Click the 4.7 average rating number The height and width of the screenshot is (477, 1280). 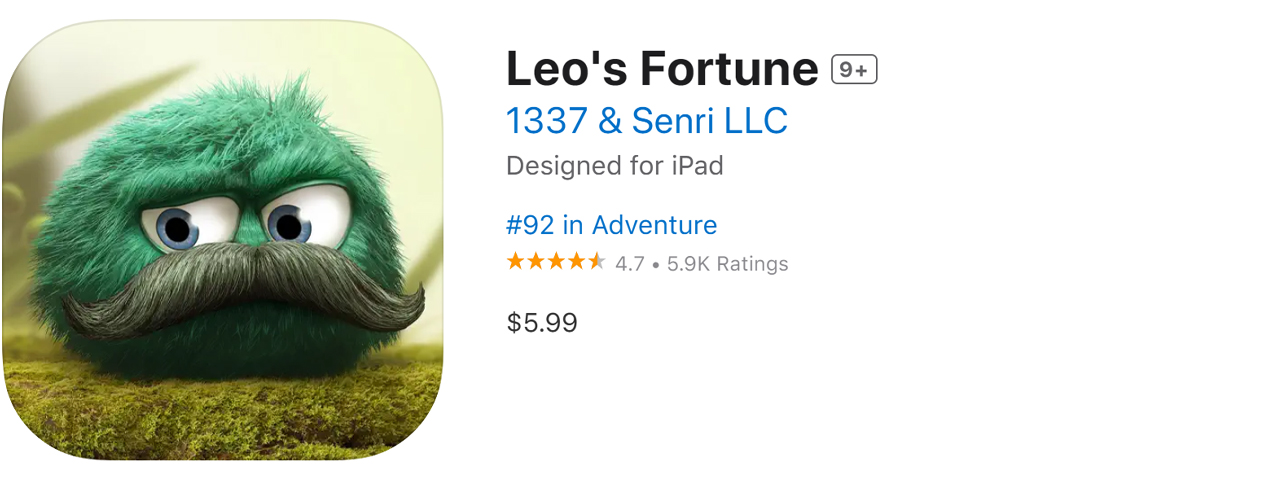(x=630, y=264)
